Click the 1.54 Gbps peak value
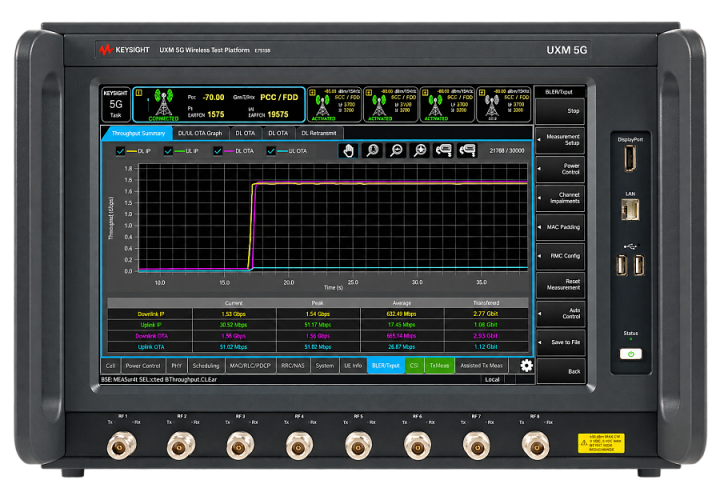 click(317, 314)
